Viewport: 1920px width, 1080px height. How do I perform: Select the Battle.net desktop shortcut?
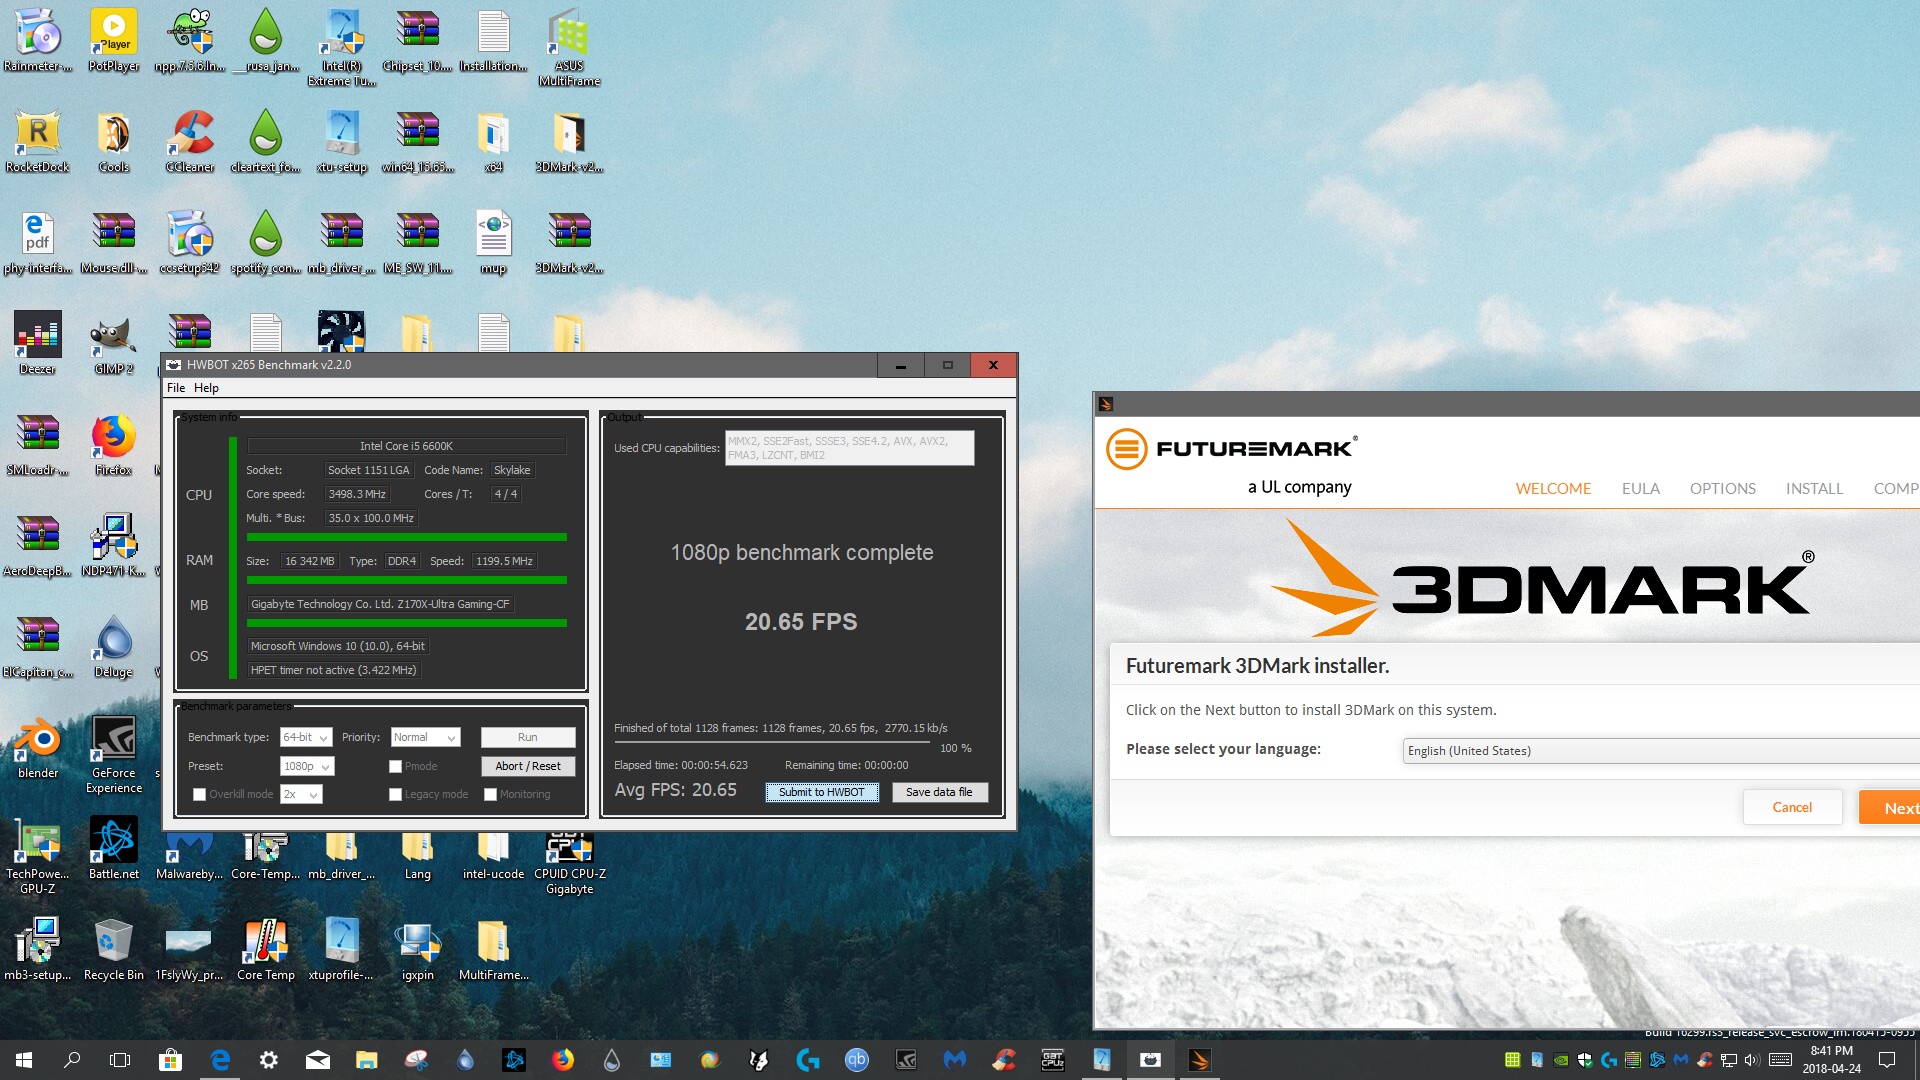point(114,849)
